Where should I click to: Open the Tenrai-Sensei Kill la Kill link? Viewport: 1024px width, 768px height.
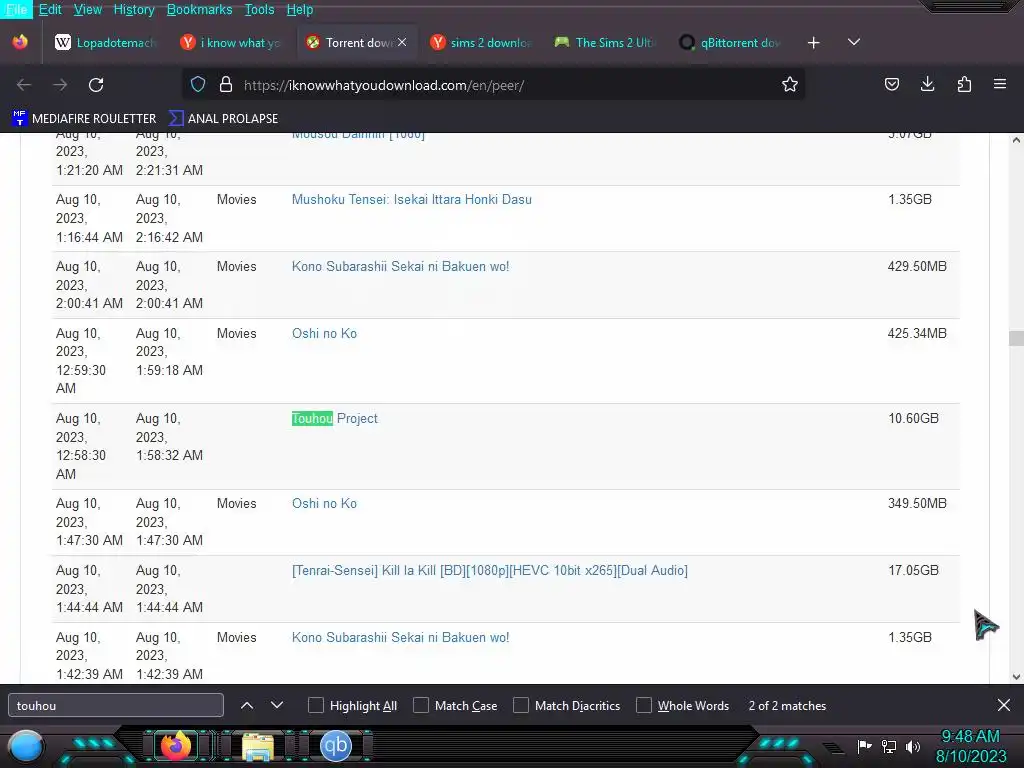point(489,571)
